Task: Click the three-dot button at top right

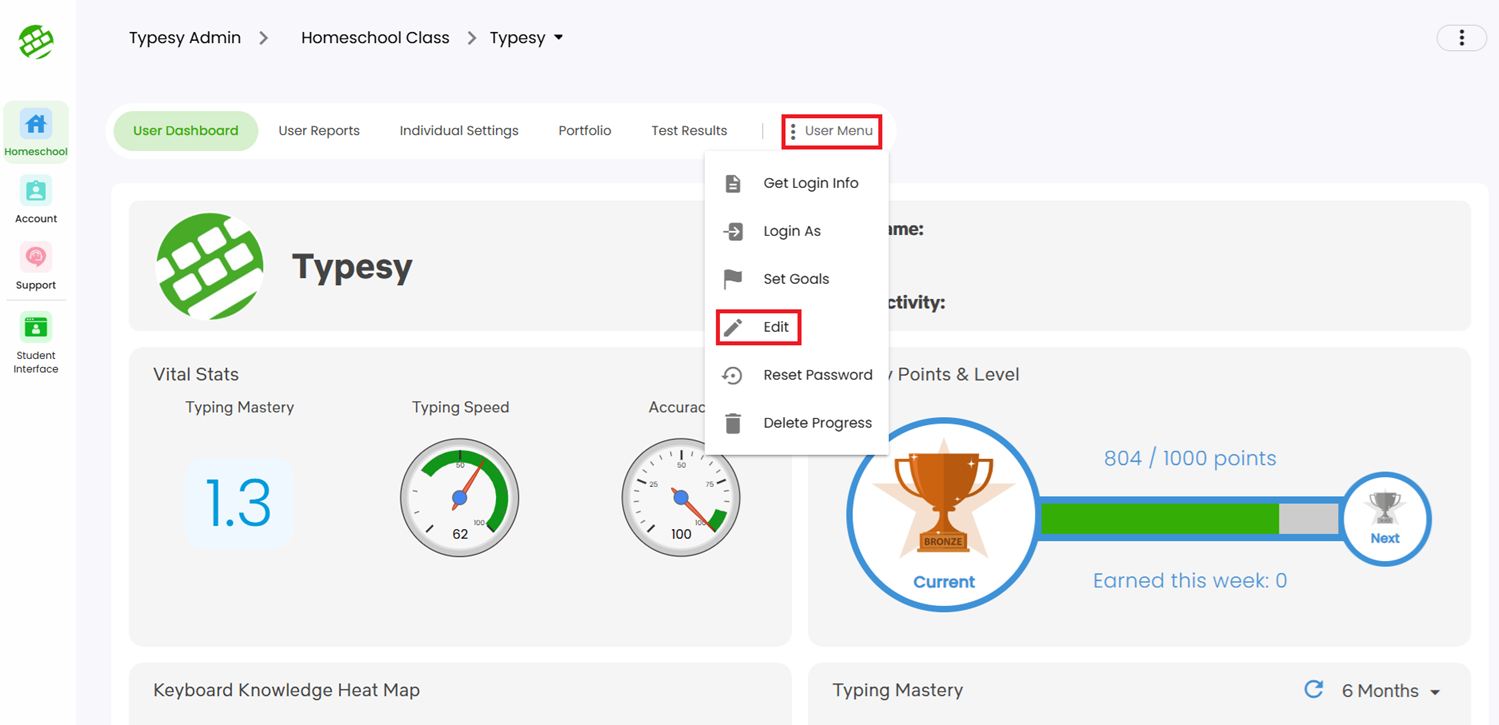Action: coord(1461,38)
